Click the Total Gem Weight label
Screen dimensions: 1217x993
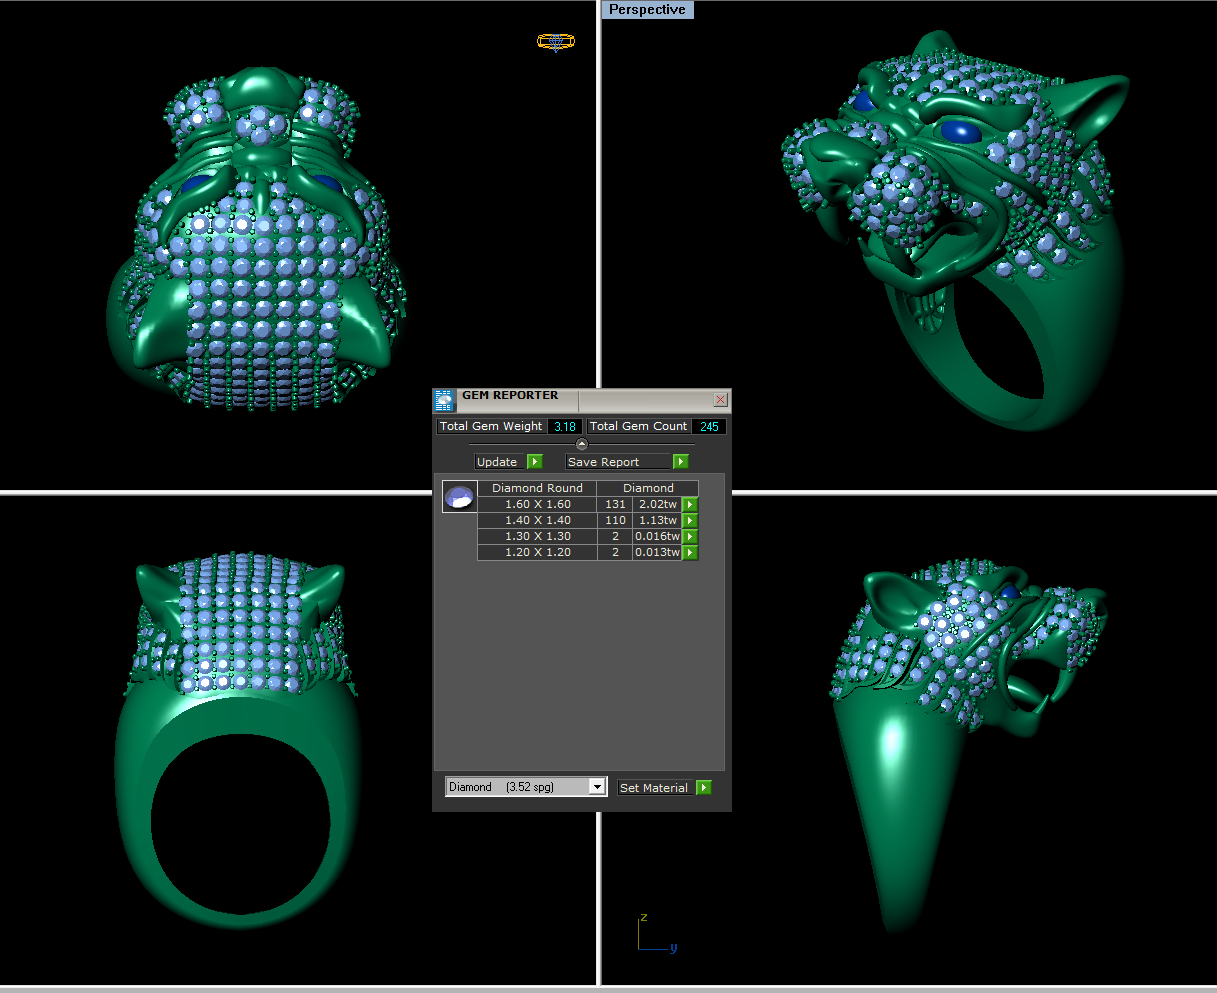tap(491, 426)
